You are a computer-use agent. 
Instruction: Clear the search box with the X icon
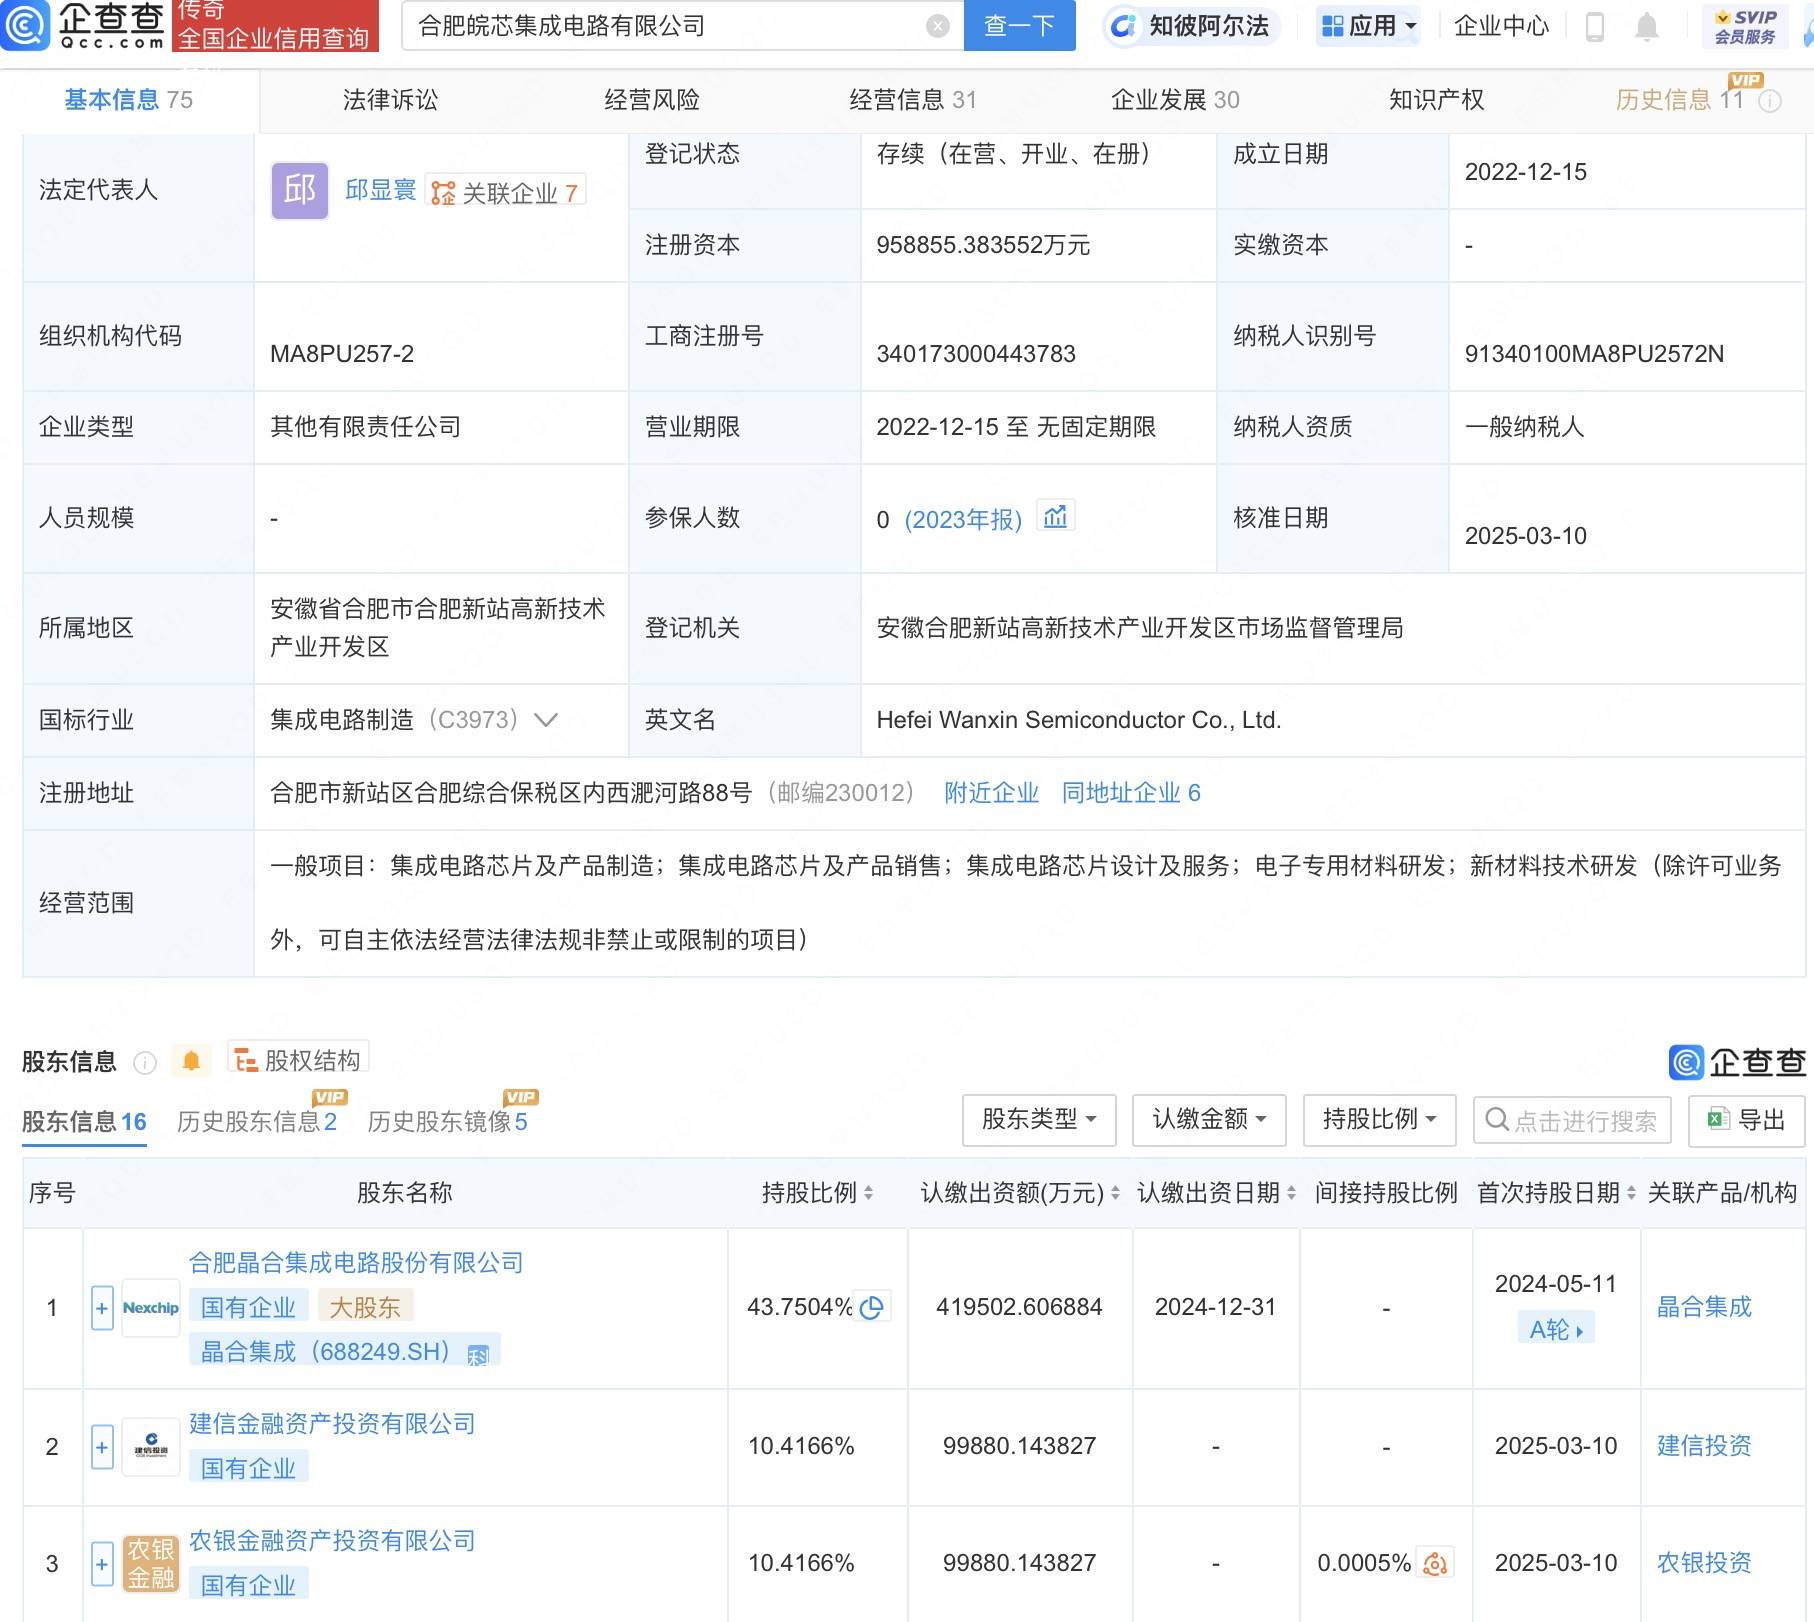click(938, 26)
